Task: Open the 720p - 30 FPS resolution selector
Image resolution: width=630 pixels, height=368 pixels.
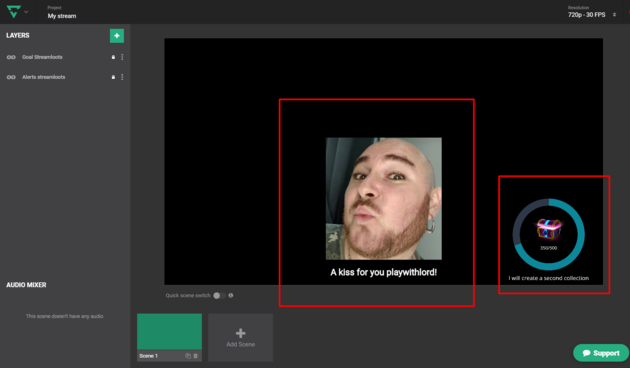Action: 591,15
